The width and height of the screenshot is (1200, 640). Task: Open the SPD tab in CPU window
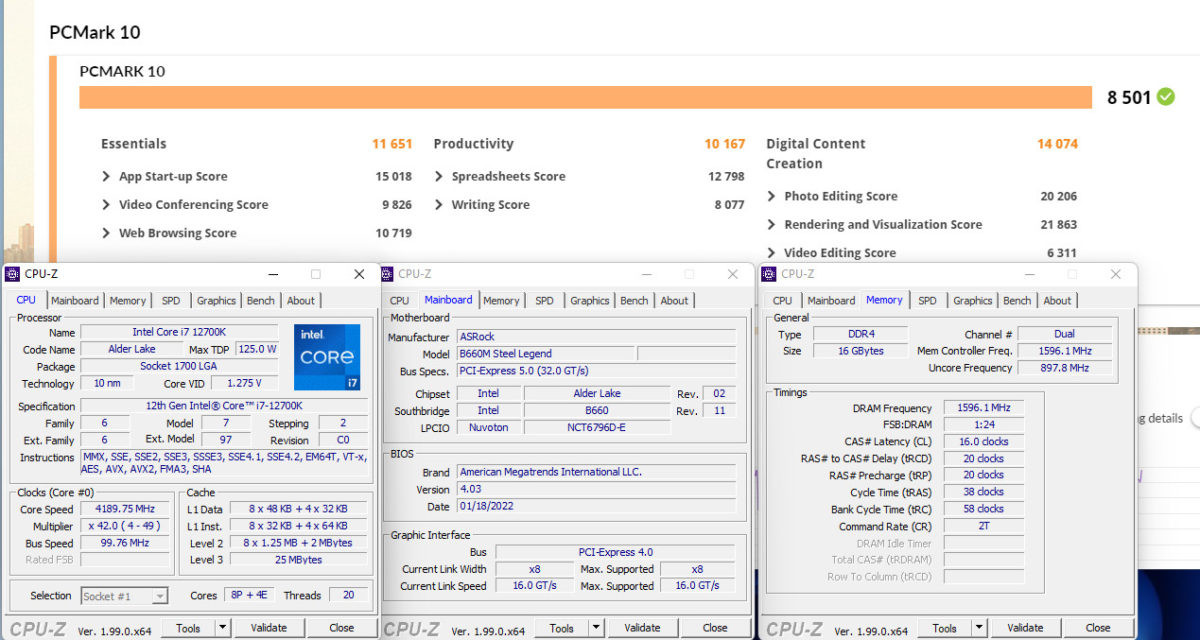click(171, 300)
